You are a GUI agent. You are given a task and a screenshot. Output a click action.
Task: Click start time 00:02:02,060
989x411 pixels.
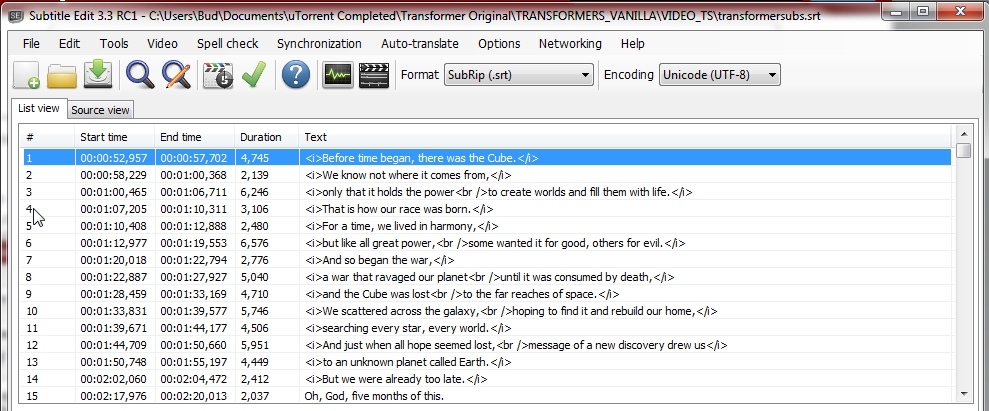114,379
